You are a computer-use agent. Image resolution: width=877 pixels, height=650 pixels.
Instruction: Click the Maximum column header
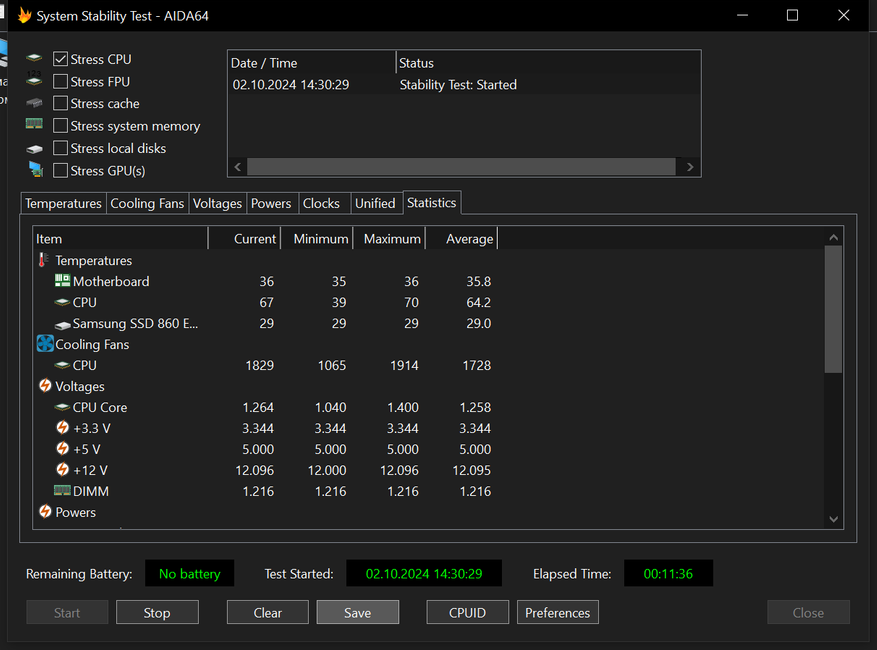coord(391,239)
